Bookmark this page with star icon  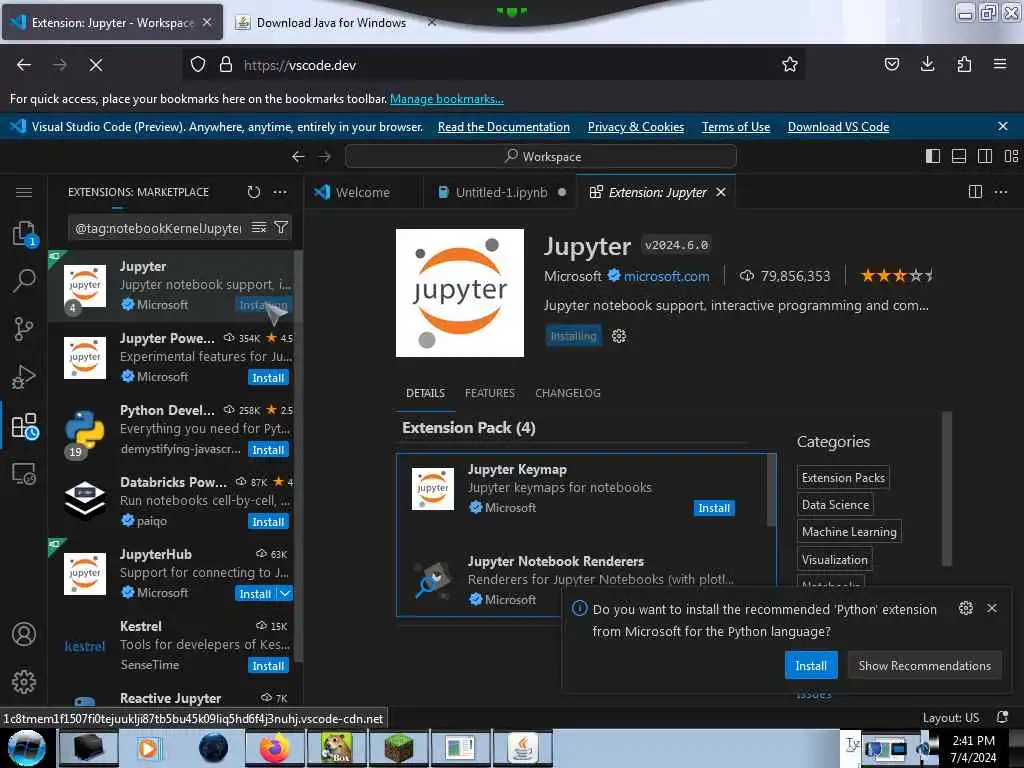[790, 64]
